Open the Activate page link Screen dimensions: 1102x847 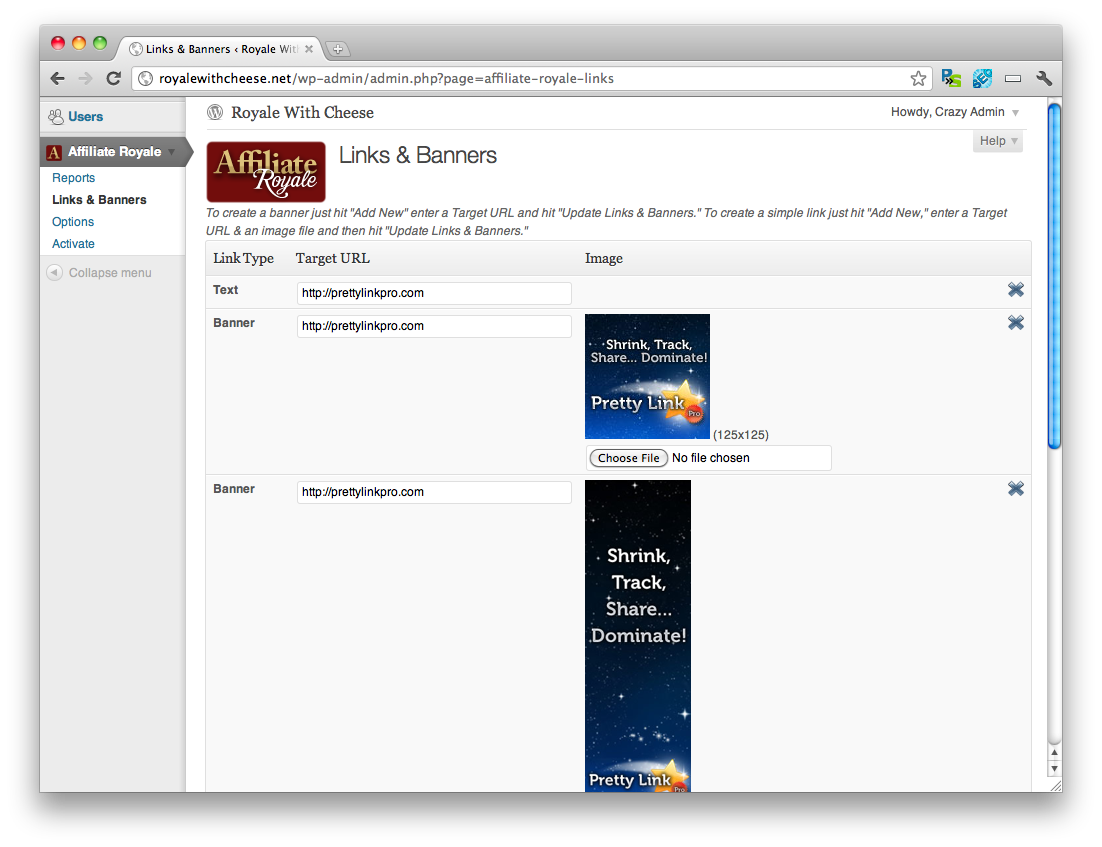73,243
